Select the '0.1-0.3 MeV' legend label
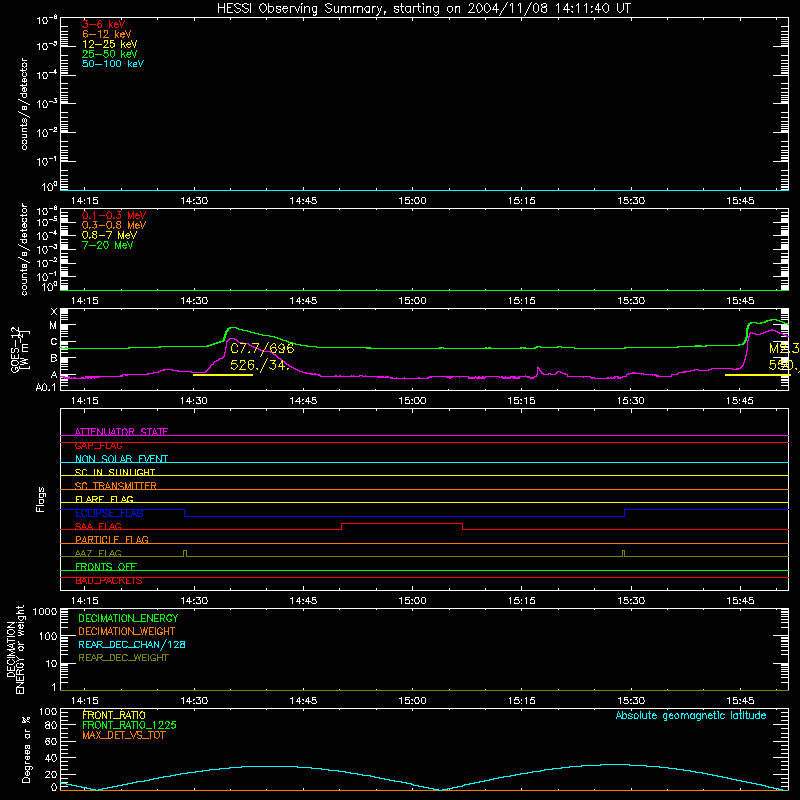The height and width of the screenshot is (800, 800). 114,215
